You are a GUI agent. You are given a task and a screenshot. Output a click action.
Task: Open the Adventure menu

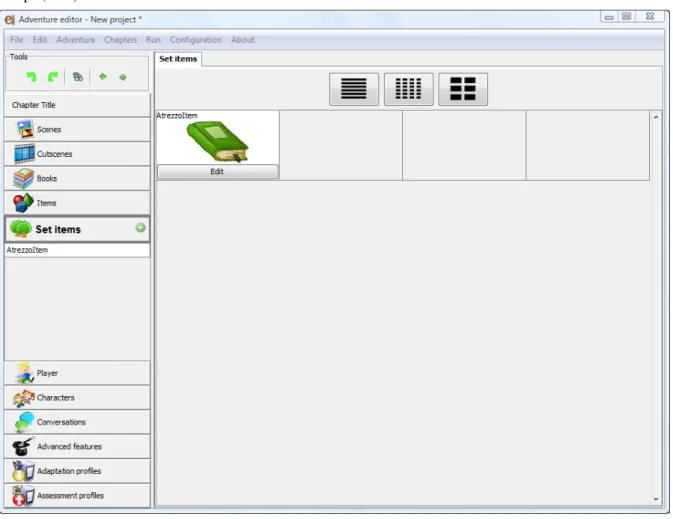(76, 40)
